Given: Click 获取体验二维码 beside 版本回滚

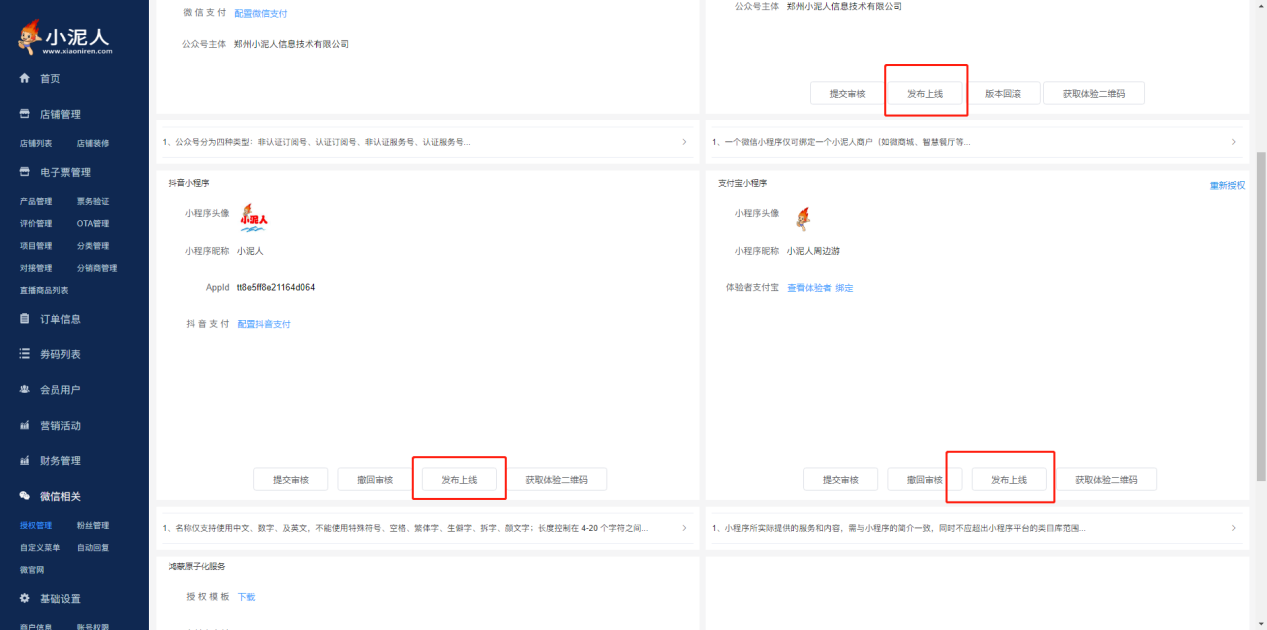Looking at the screenshot, I should point(1094,93).
